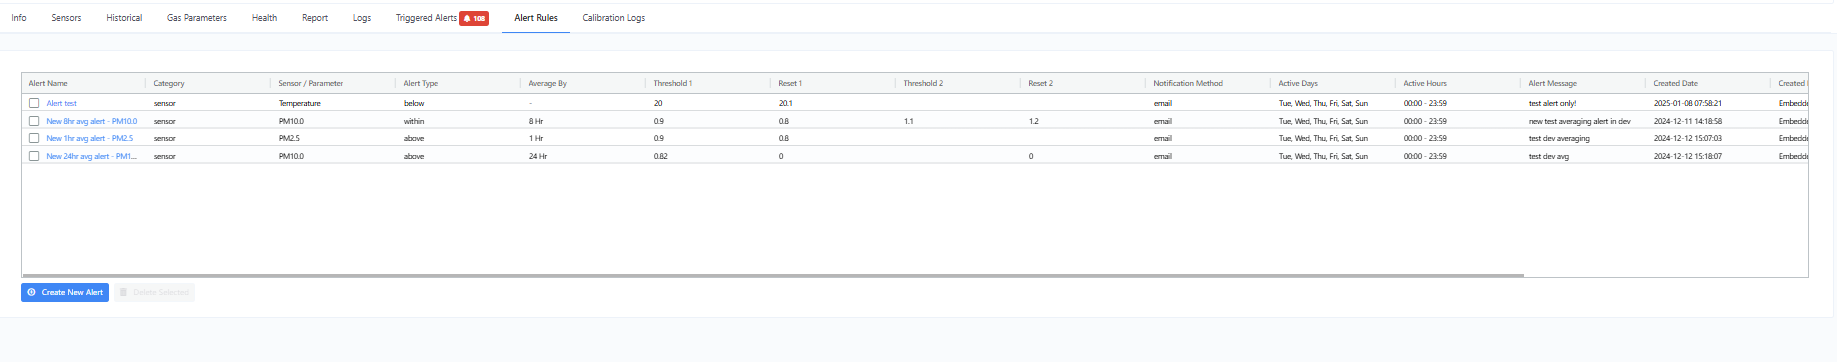Sort by the Threshold 1 column
This screenshot has height=362, width=1837.
coord(673,83)
